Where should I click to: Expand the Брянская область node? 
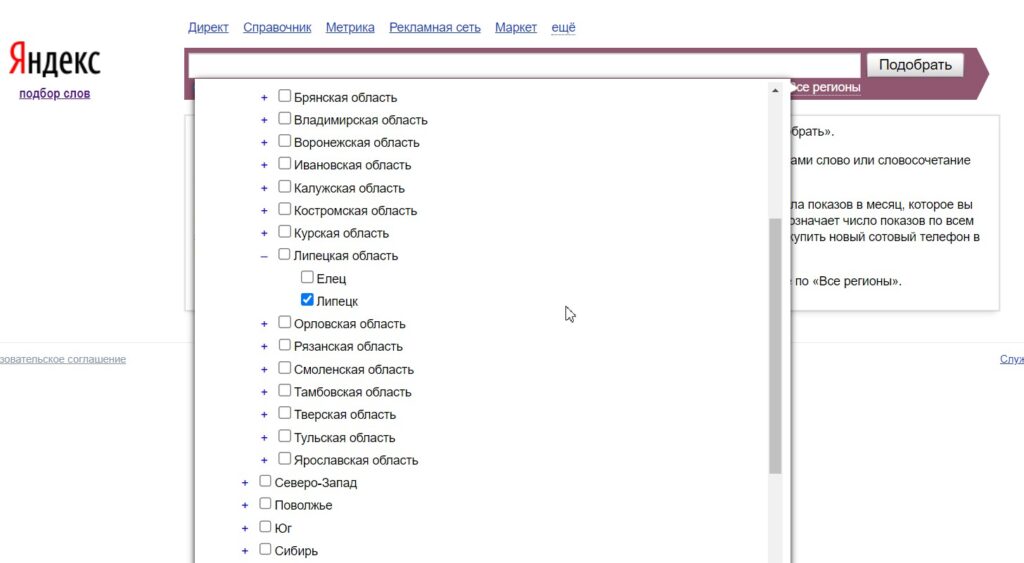[264, 98]
